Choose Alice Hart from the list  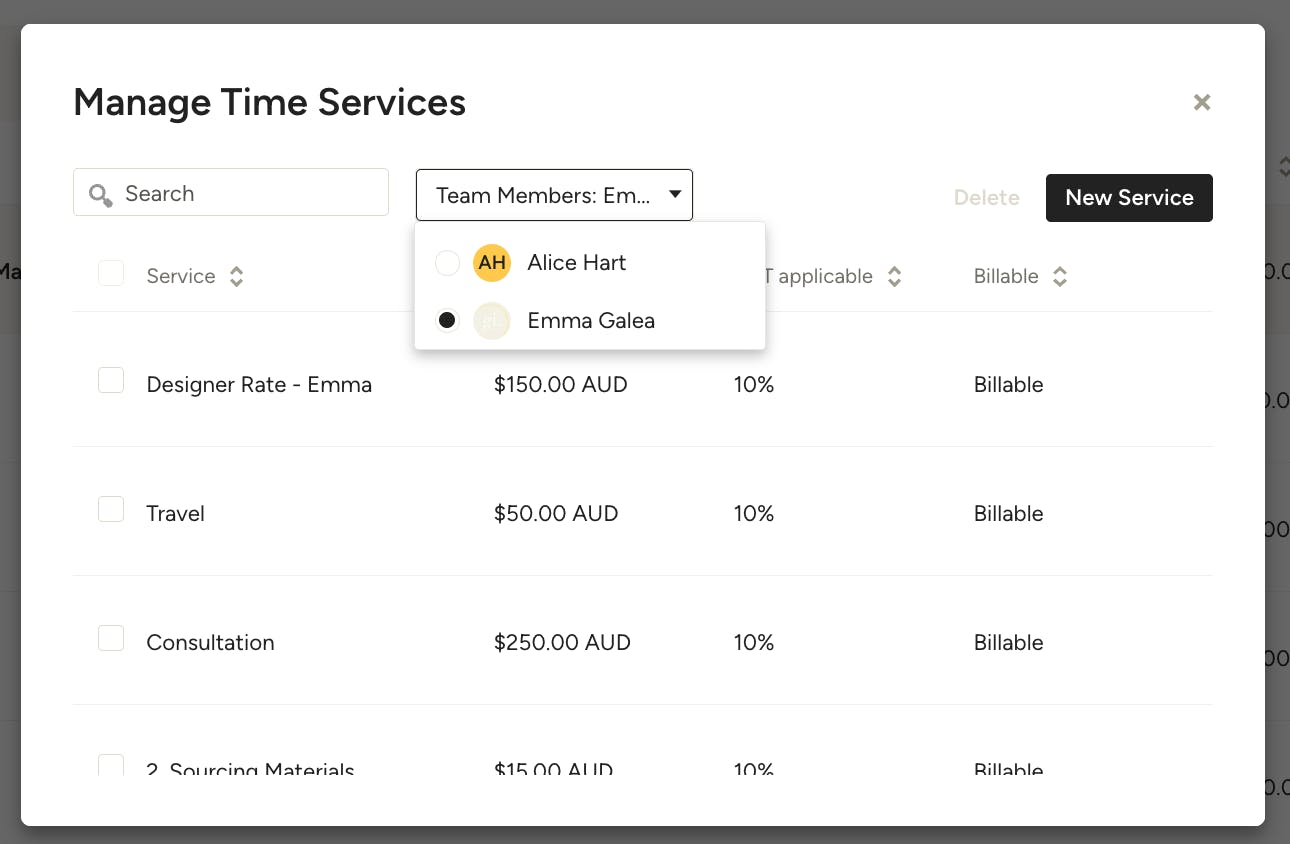pos(577,263)
